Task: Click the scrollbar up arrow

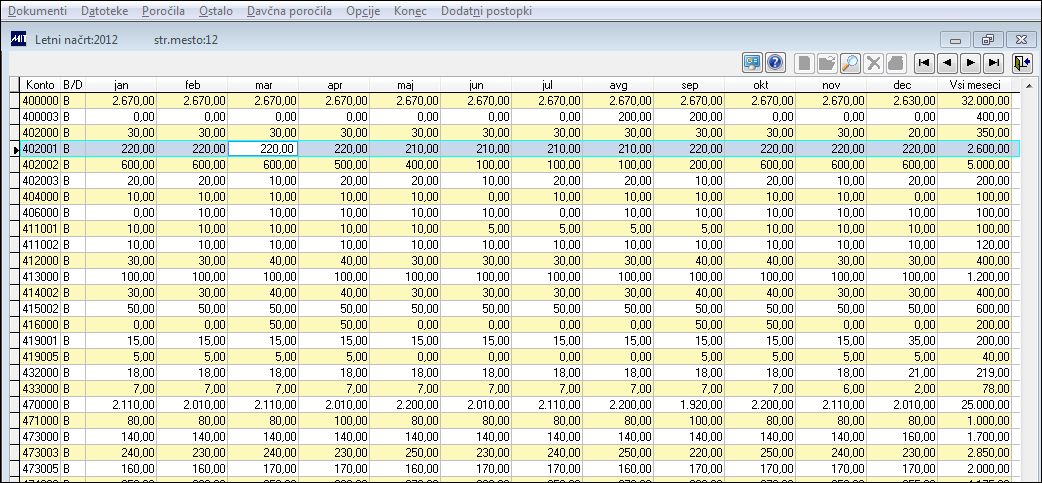Action: tap(1029, 85)
